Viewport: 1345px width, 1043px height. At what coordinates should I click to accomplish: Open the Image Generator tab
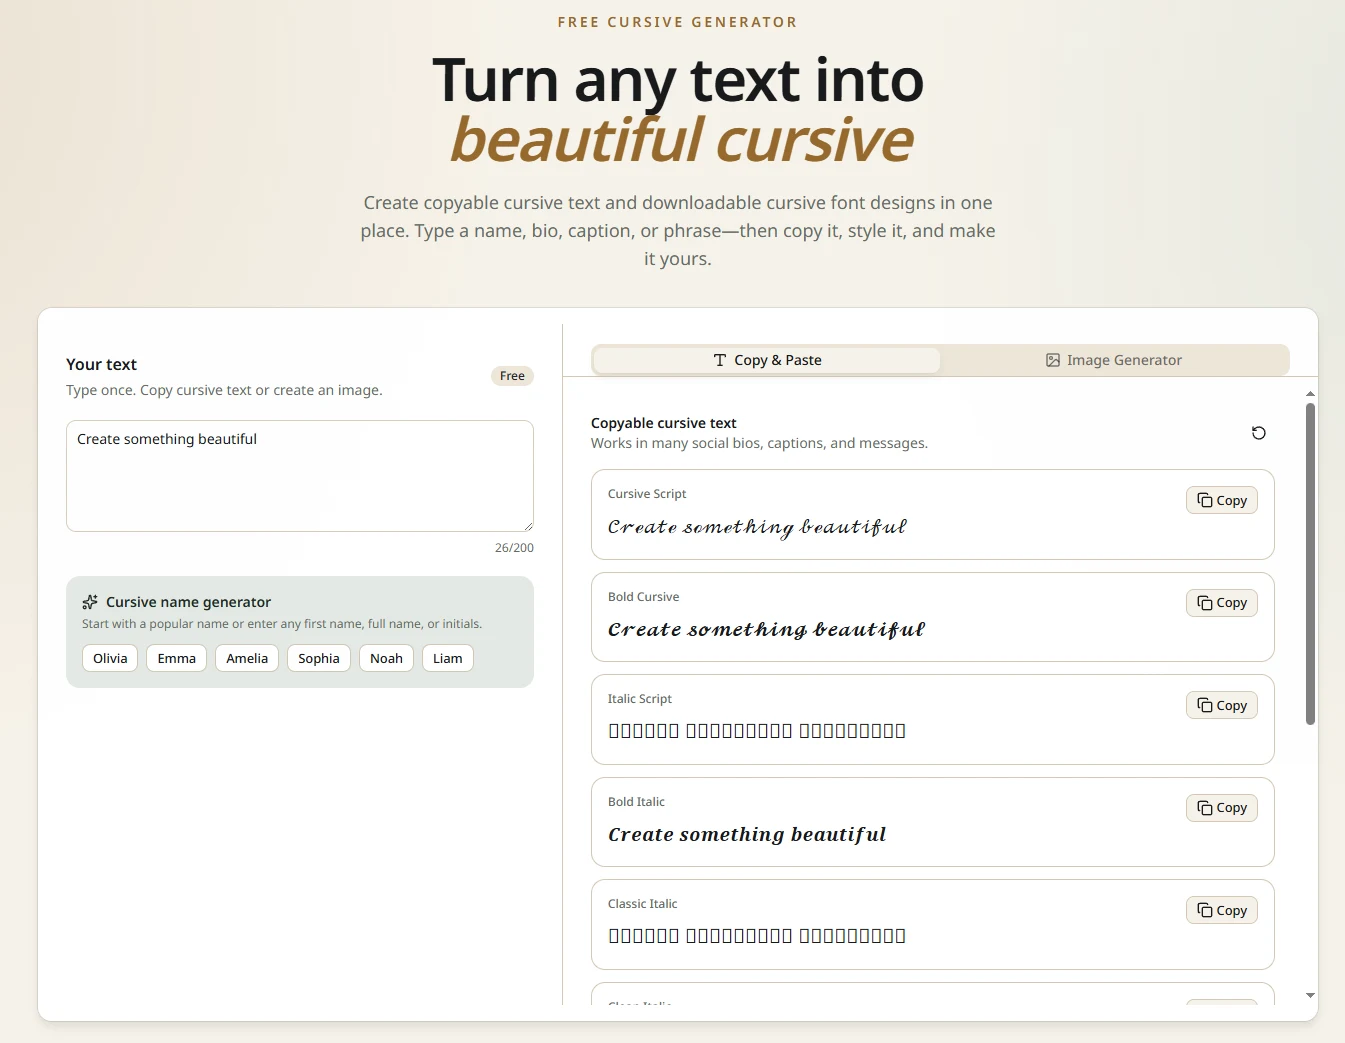[x=1113, y=360]
